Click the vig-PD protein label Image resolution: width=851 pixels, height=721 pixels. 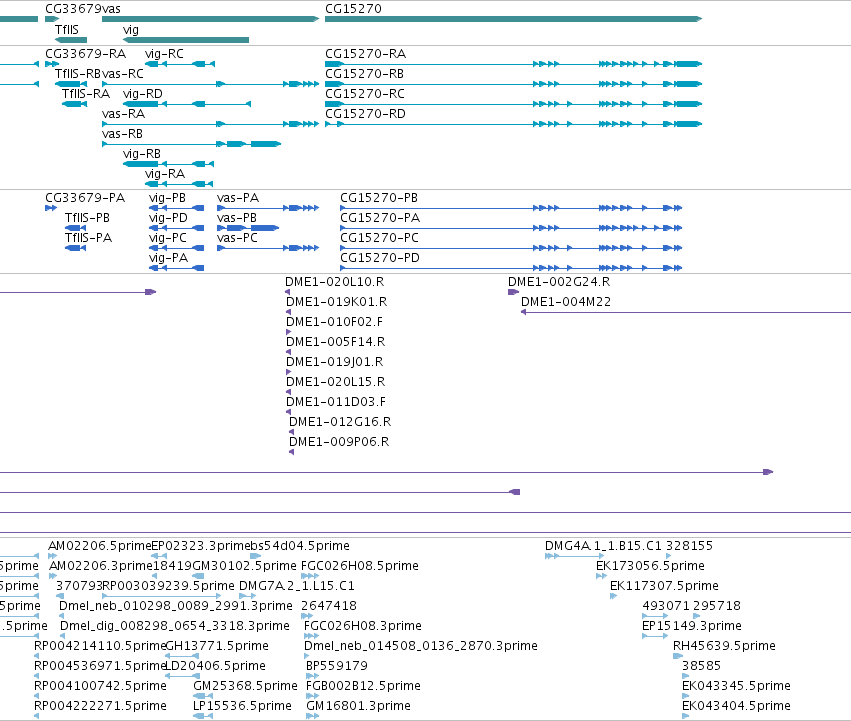pos(168,218)
